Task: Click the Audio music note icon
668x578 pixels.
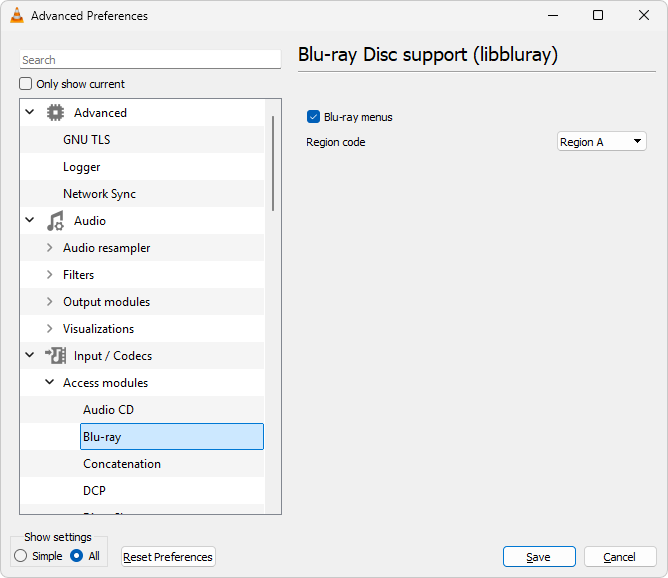Action: point(56,221)
